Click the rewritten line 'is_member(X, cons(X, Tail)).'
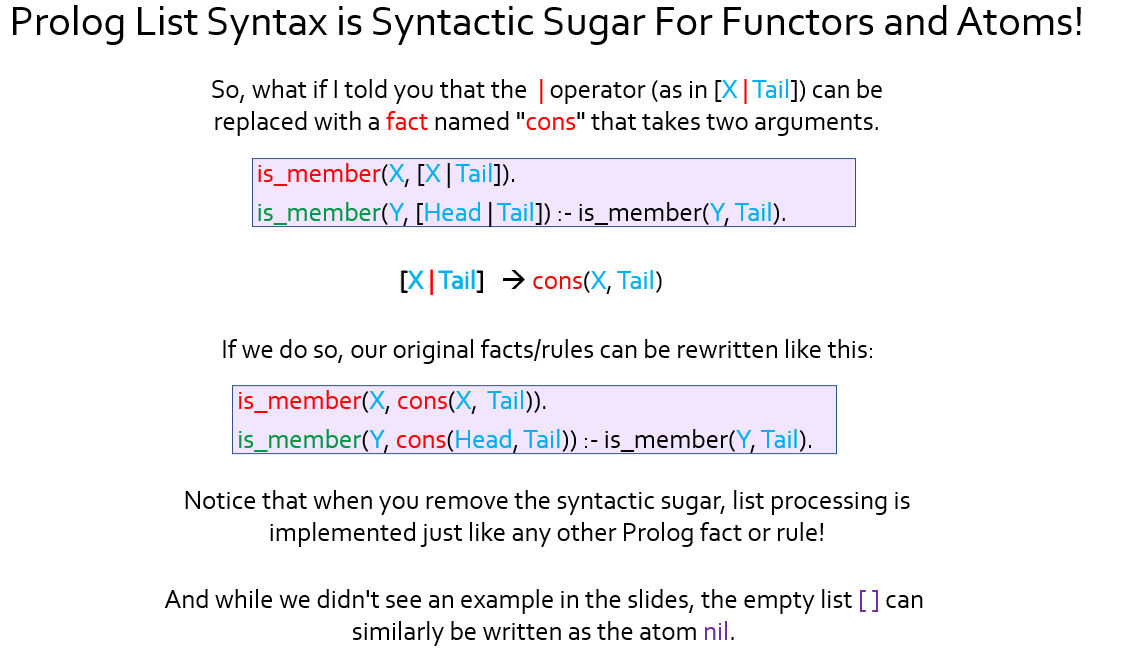1124x665 pixels. coord(391,401)
